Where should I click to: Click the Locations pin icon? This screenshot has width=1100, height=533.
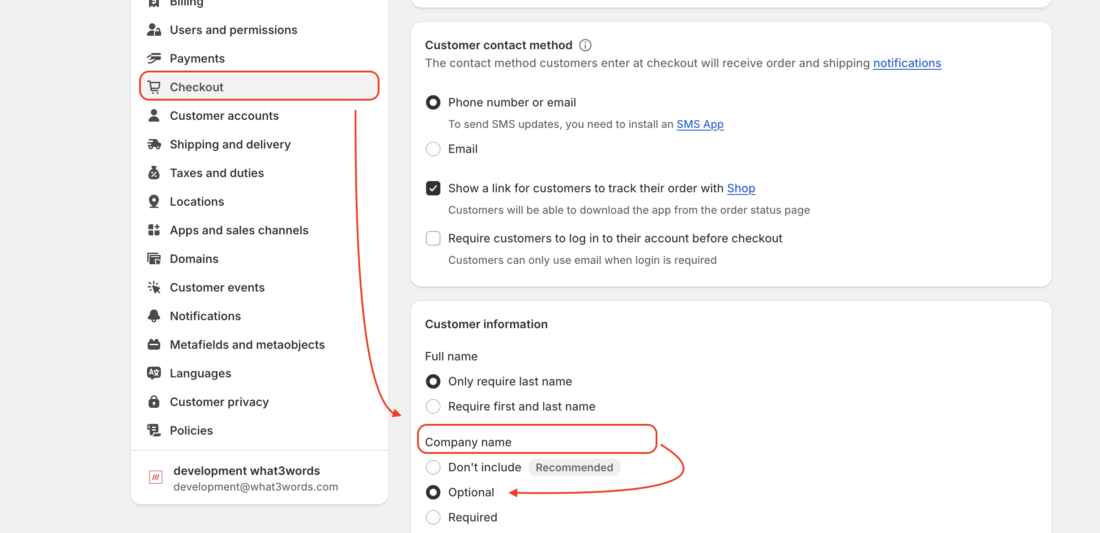tap(154, 201)
